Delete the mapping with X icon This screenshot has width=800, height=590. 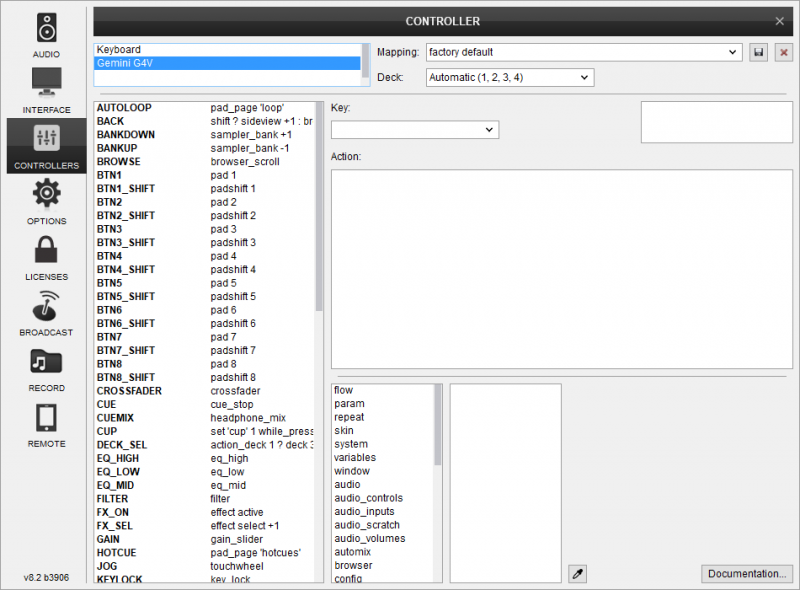783,52
